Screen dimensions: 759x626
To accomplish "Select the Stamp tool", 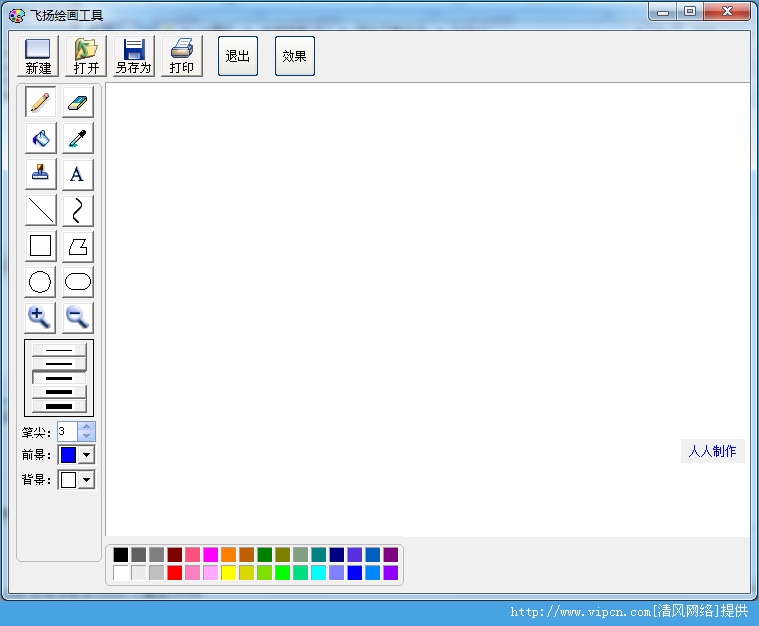I will pos(41,174).
